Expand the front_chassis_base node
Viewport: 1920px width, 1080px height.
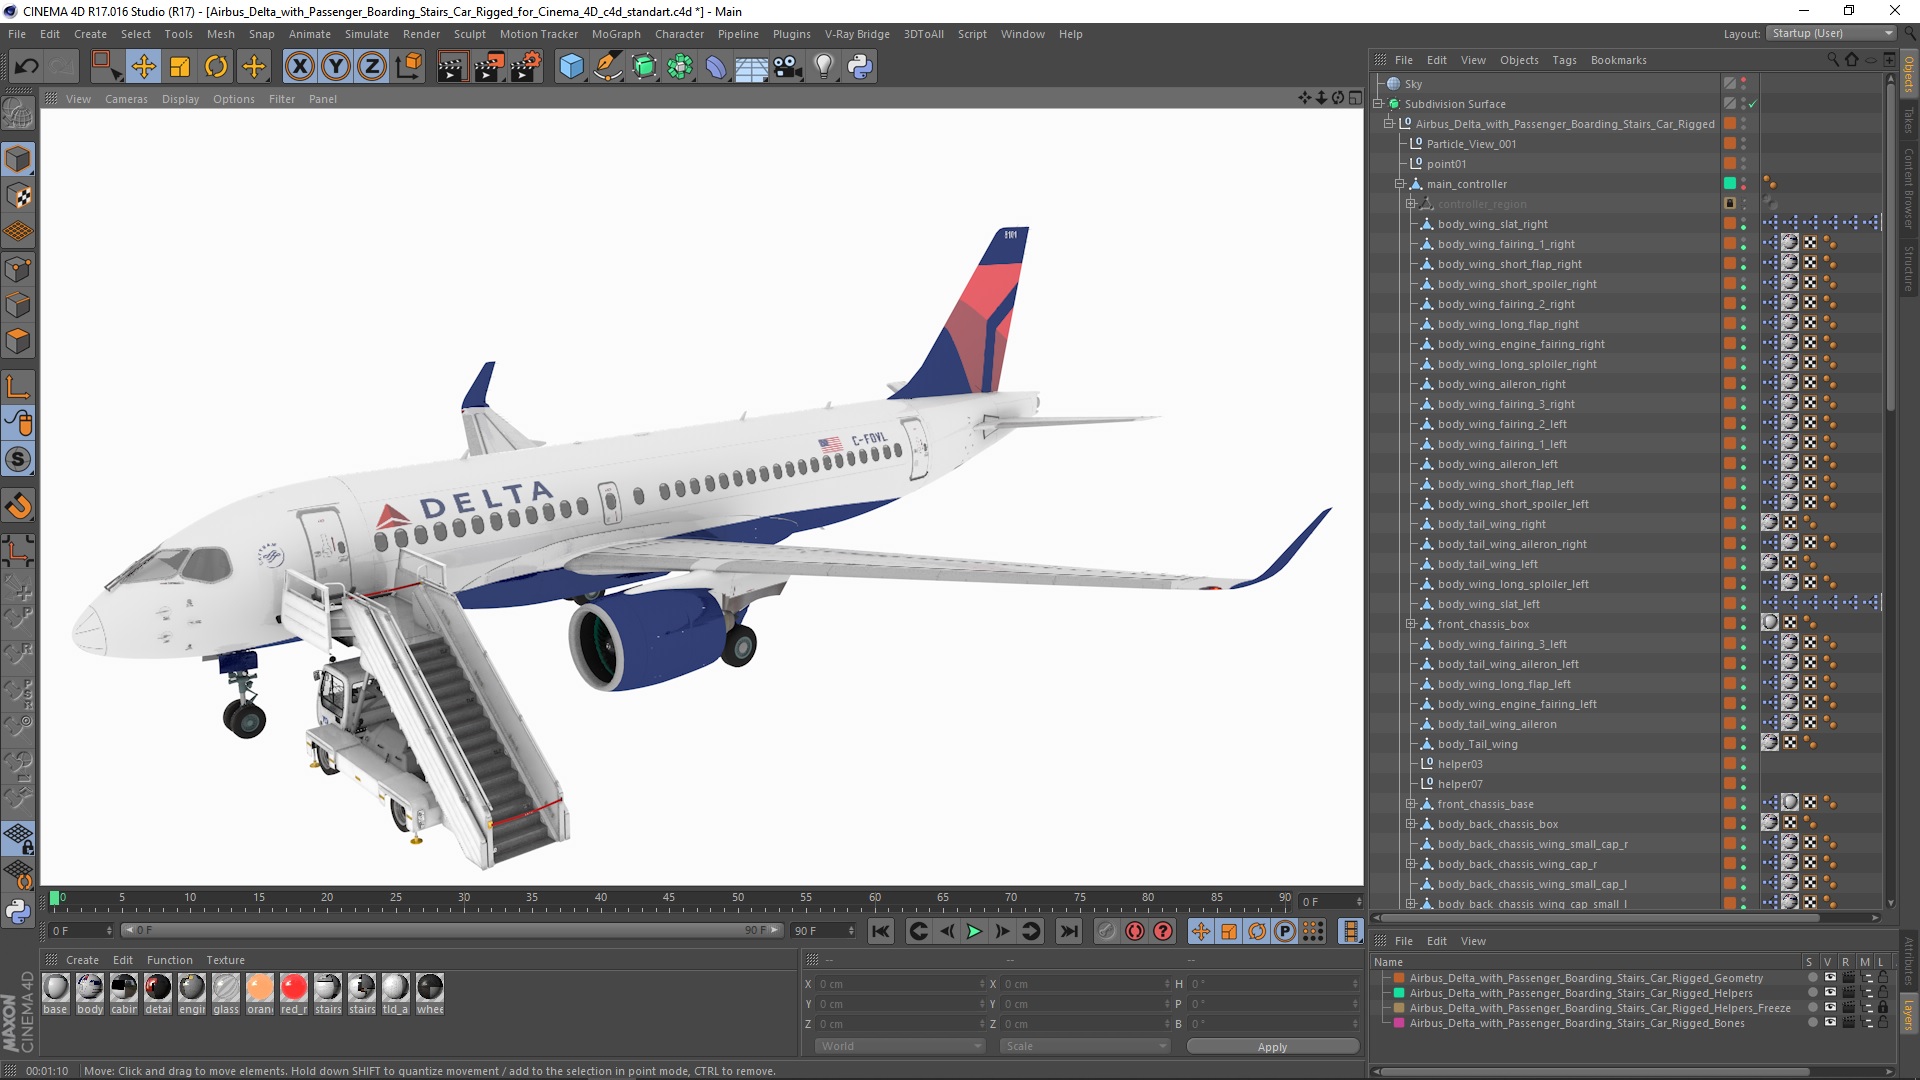[x=1411, y=804]
